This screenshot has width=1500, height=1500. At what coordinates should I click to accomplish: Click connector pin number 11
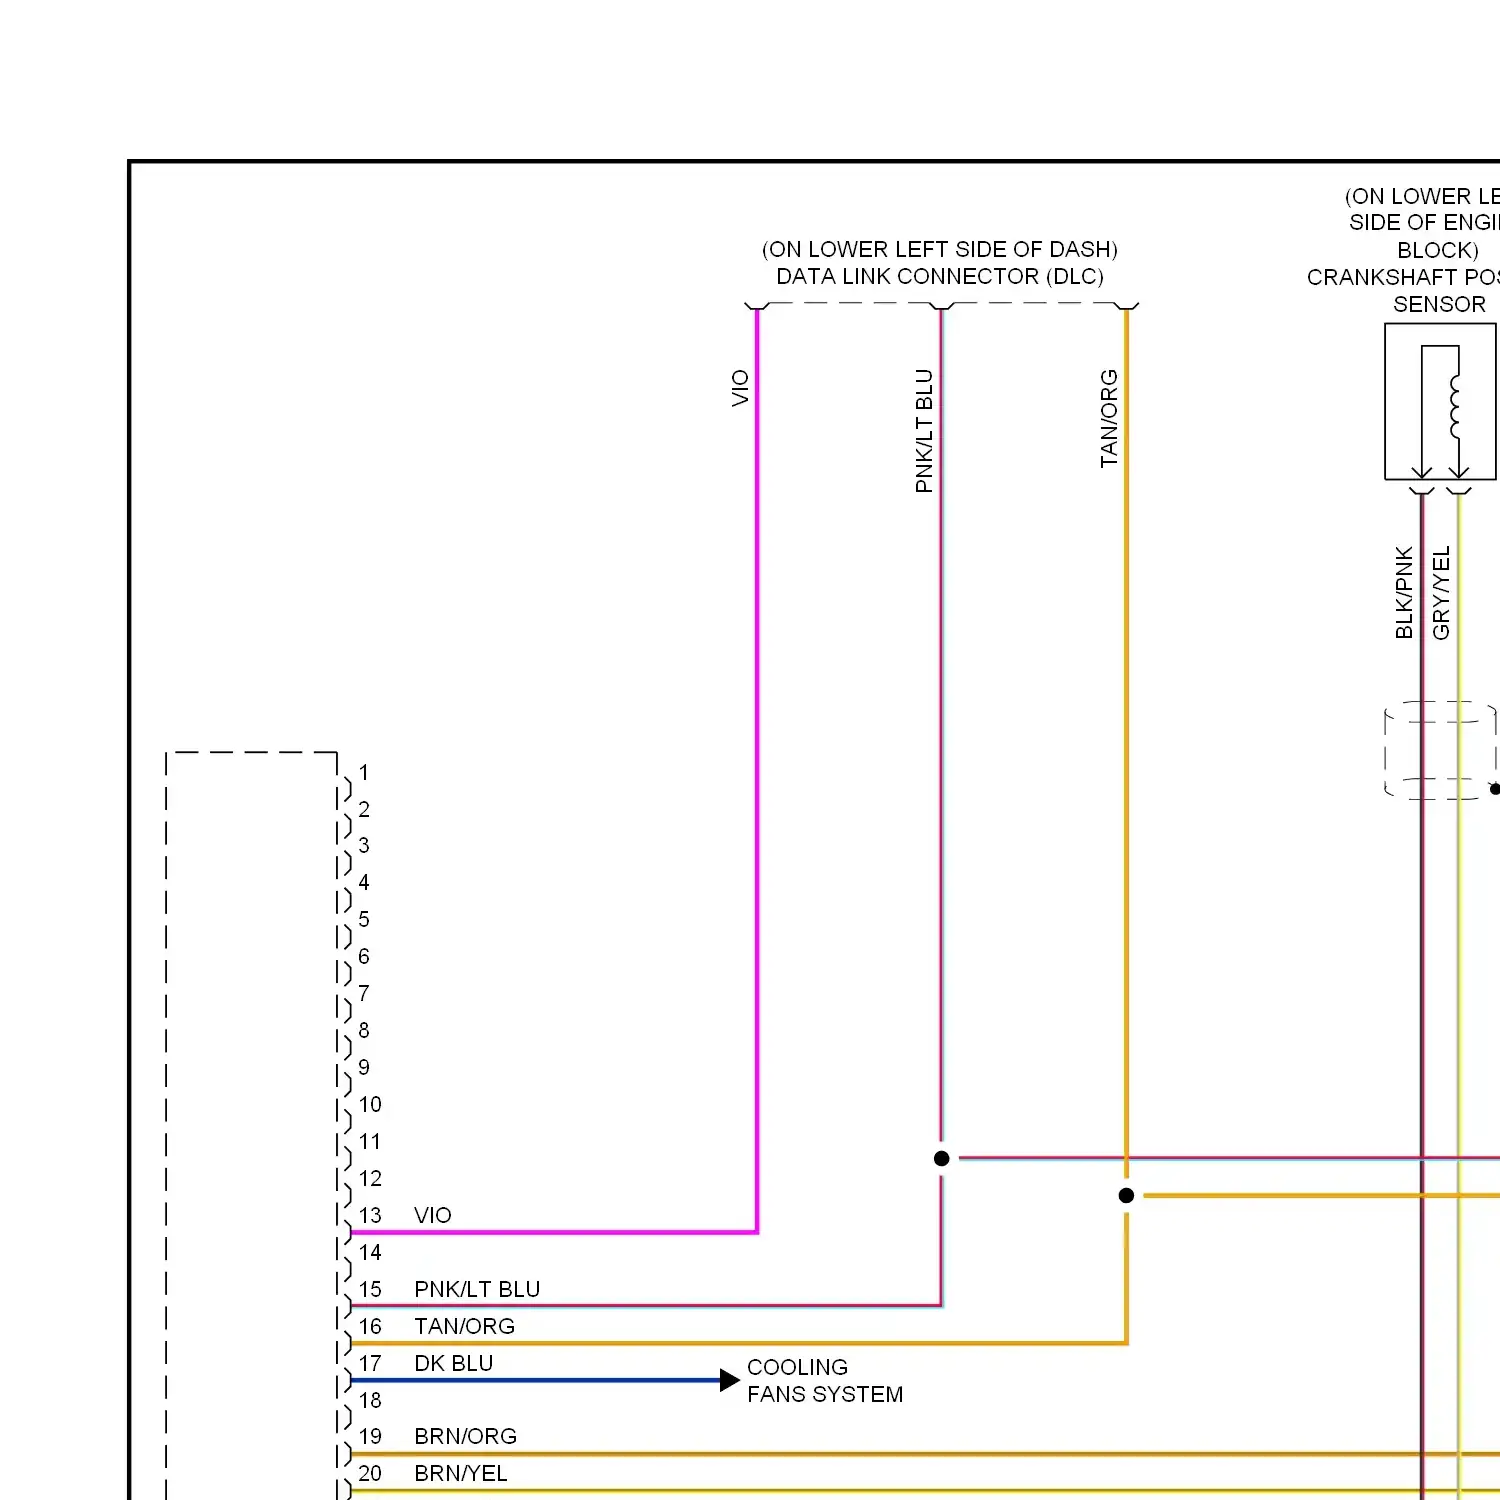point(370,1141)
